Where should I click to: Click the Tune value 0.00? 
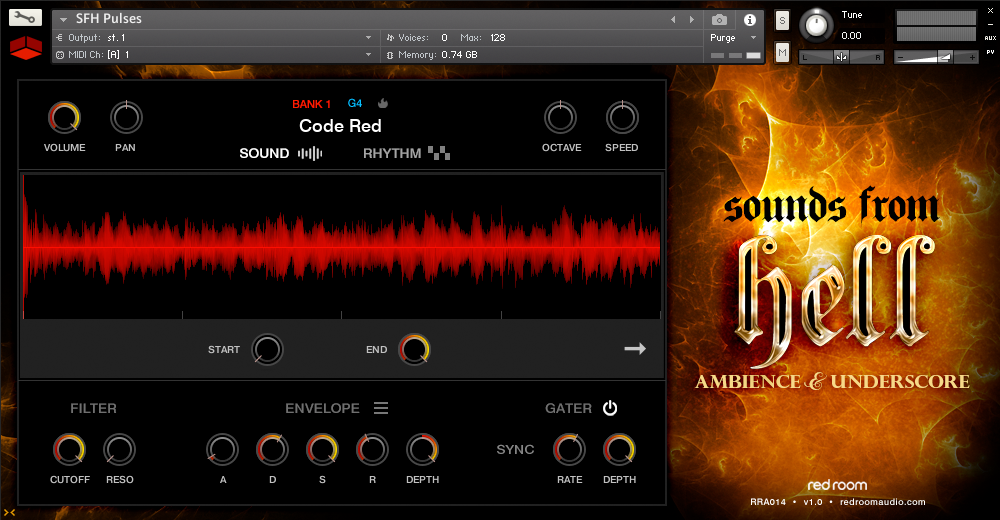point(851,36)
